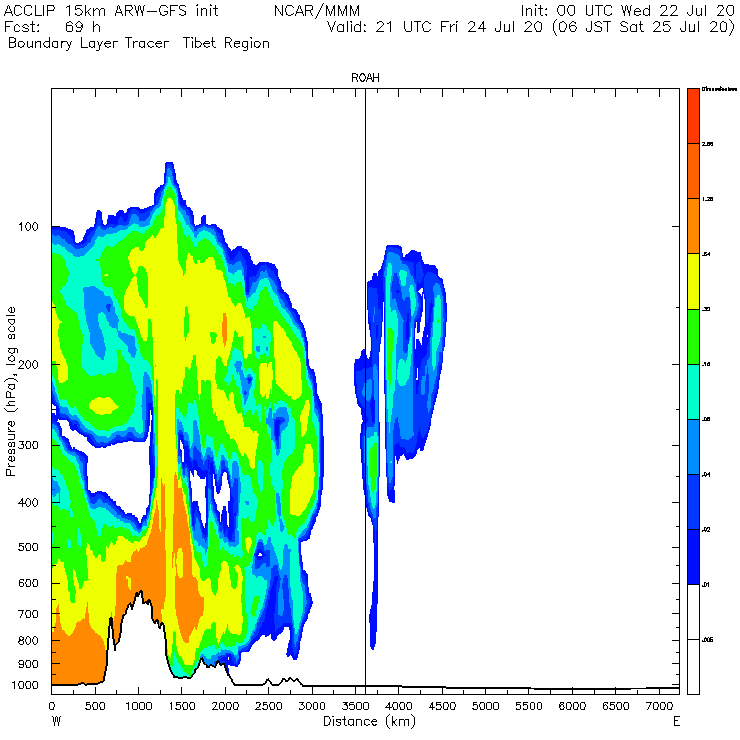Image resolution: width=740 pixels, height=740 pixels.
Task: Click the 'NCAR/MMM' header text
Action: click(x=317, y=11)
